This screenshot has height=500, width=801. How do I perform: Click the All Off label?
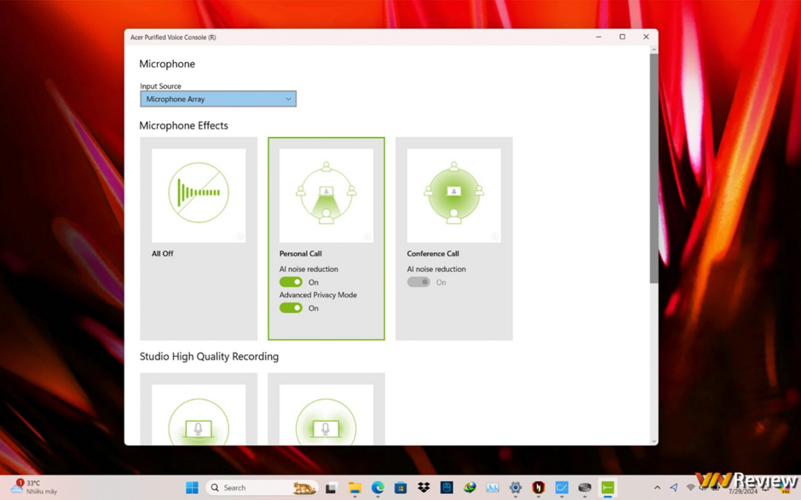(x=162, y=253)
